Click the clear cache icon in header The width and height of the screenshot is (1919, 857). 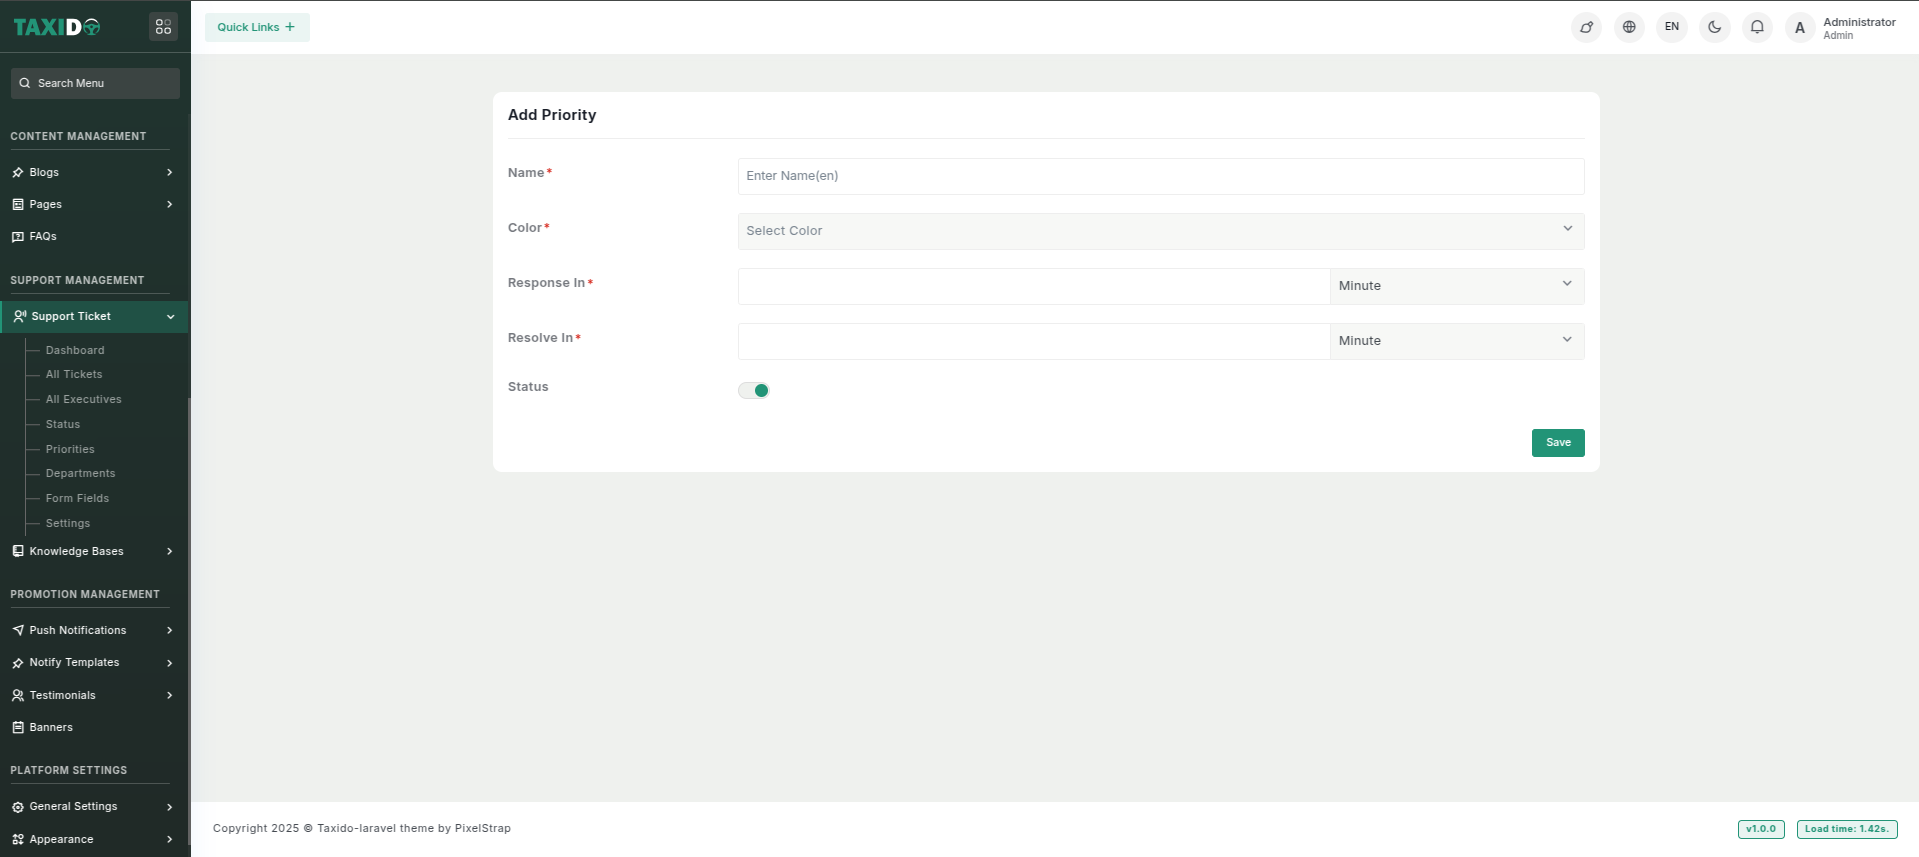click(1586, 27)
